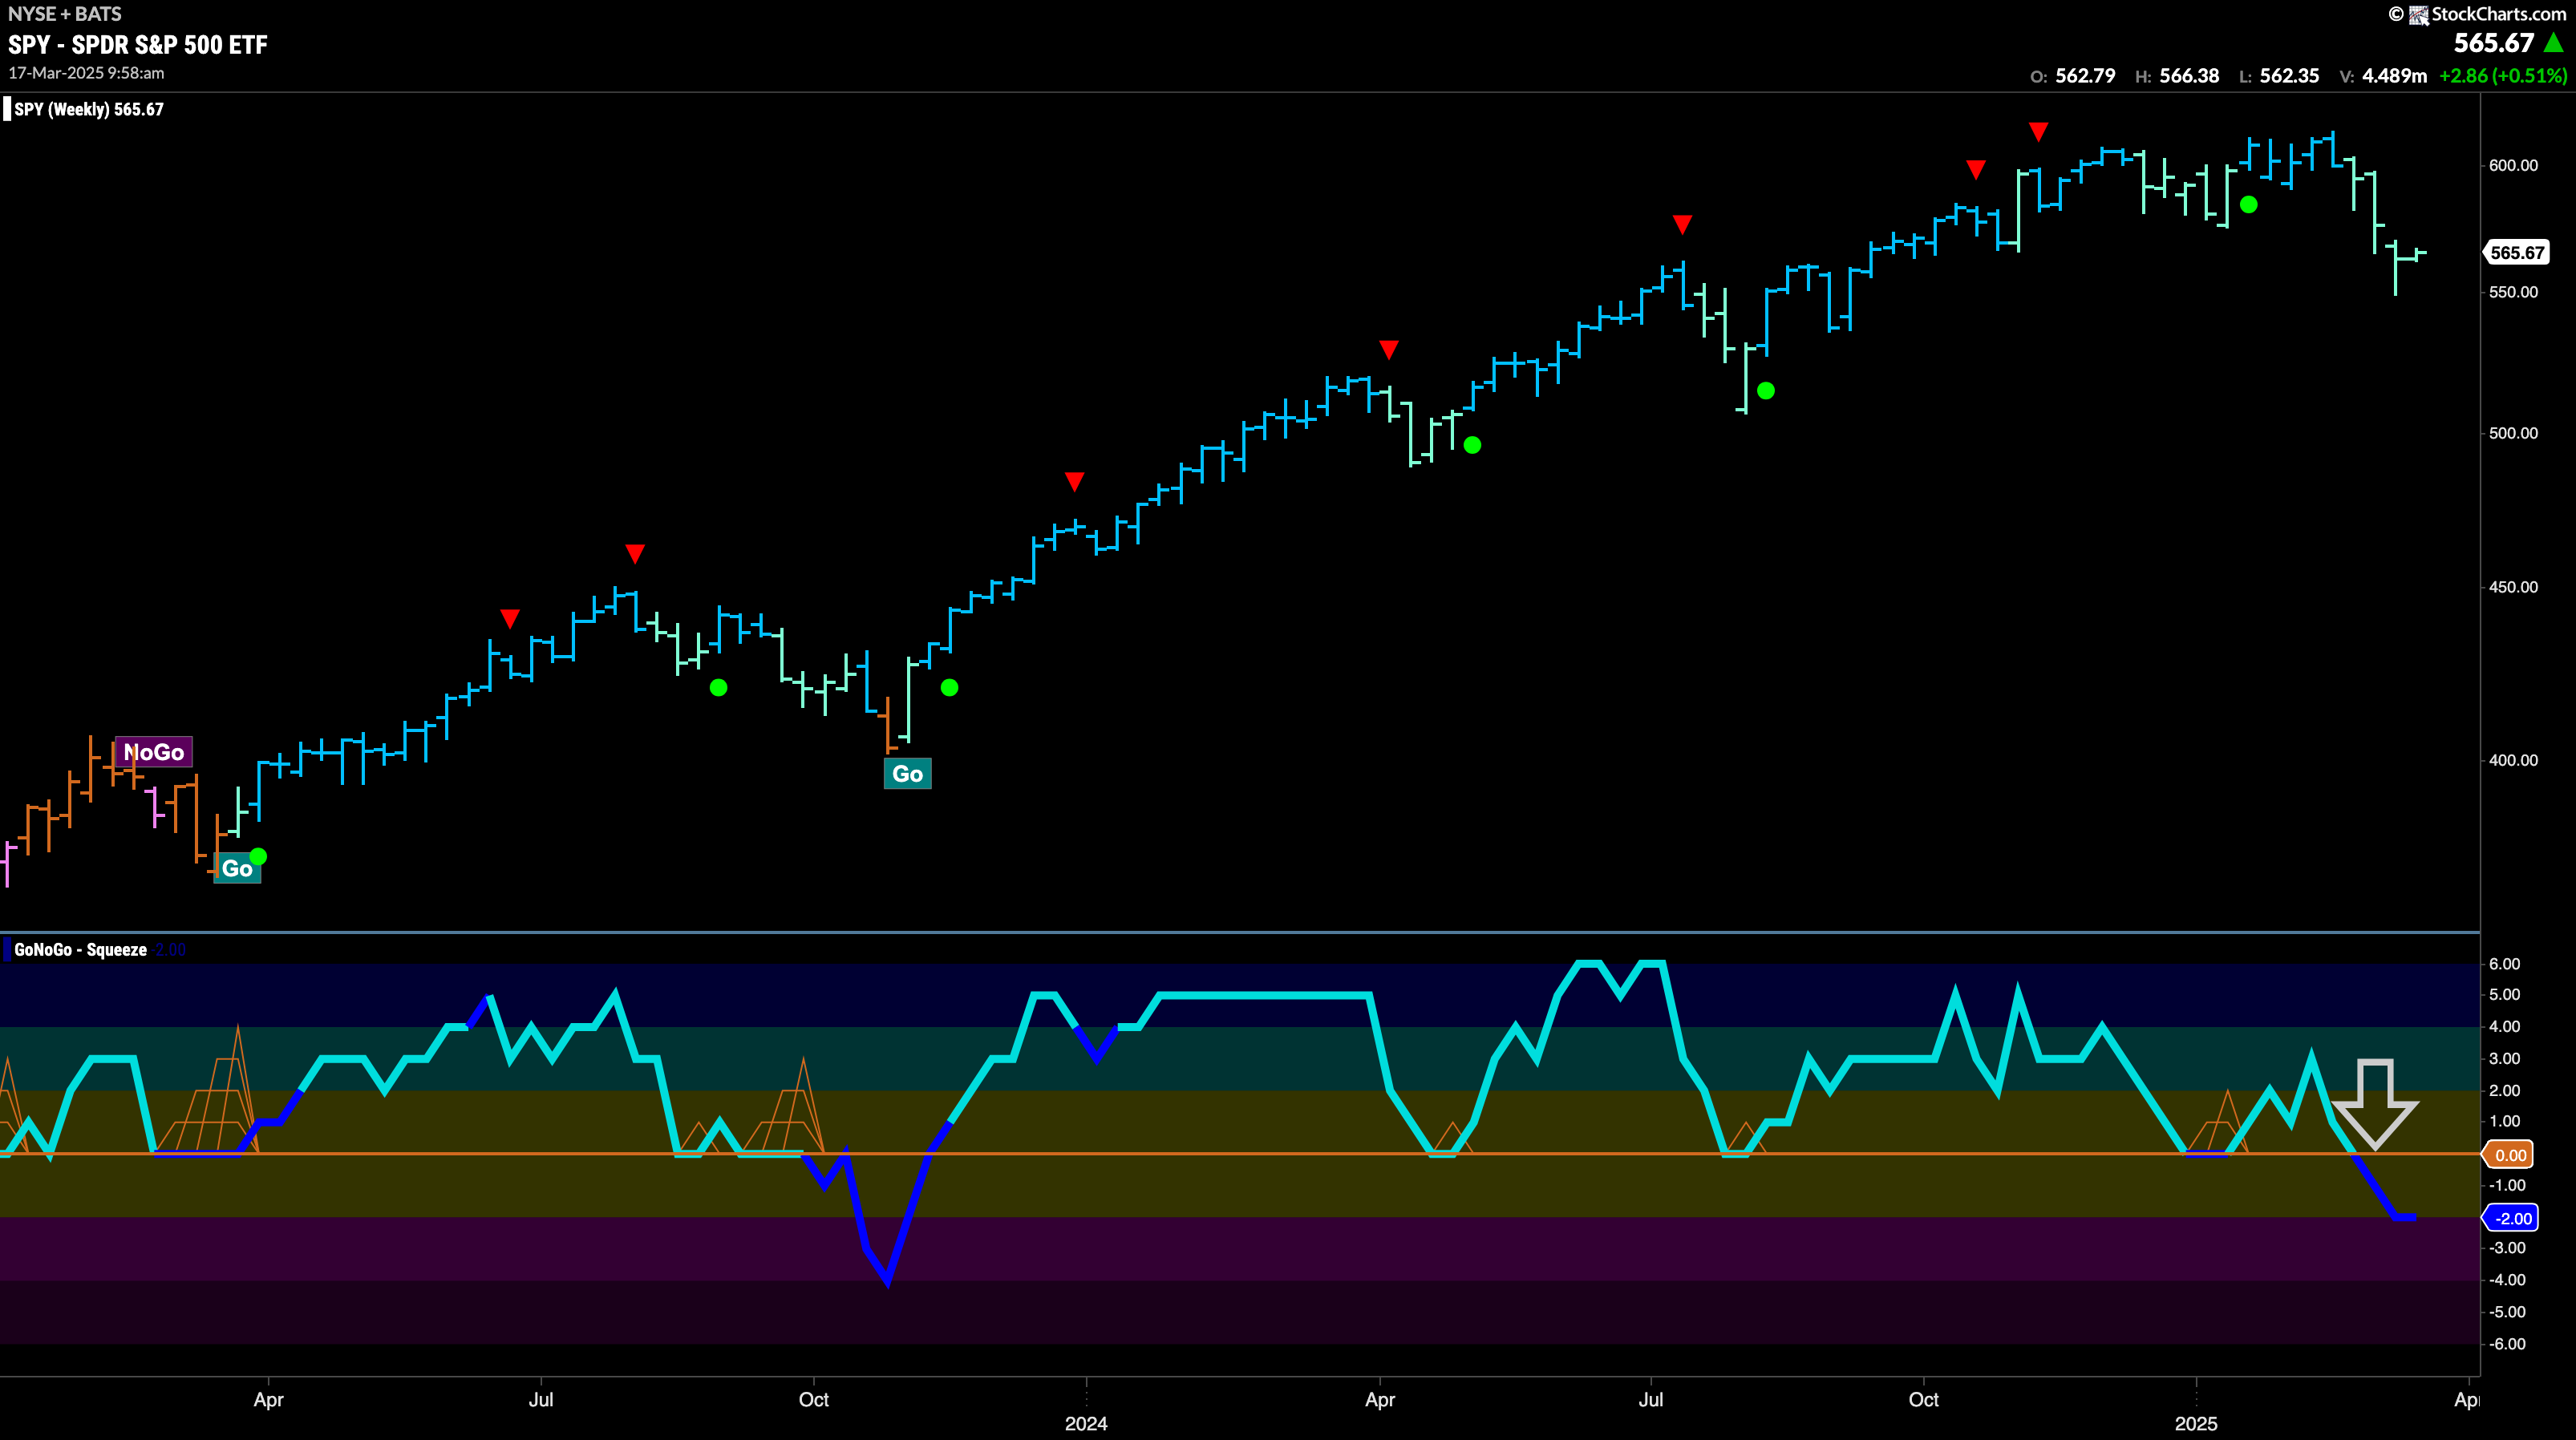
Task: Click the red triangle marker in June 2023
Action: click(x=510, y=619)
